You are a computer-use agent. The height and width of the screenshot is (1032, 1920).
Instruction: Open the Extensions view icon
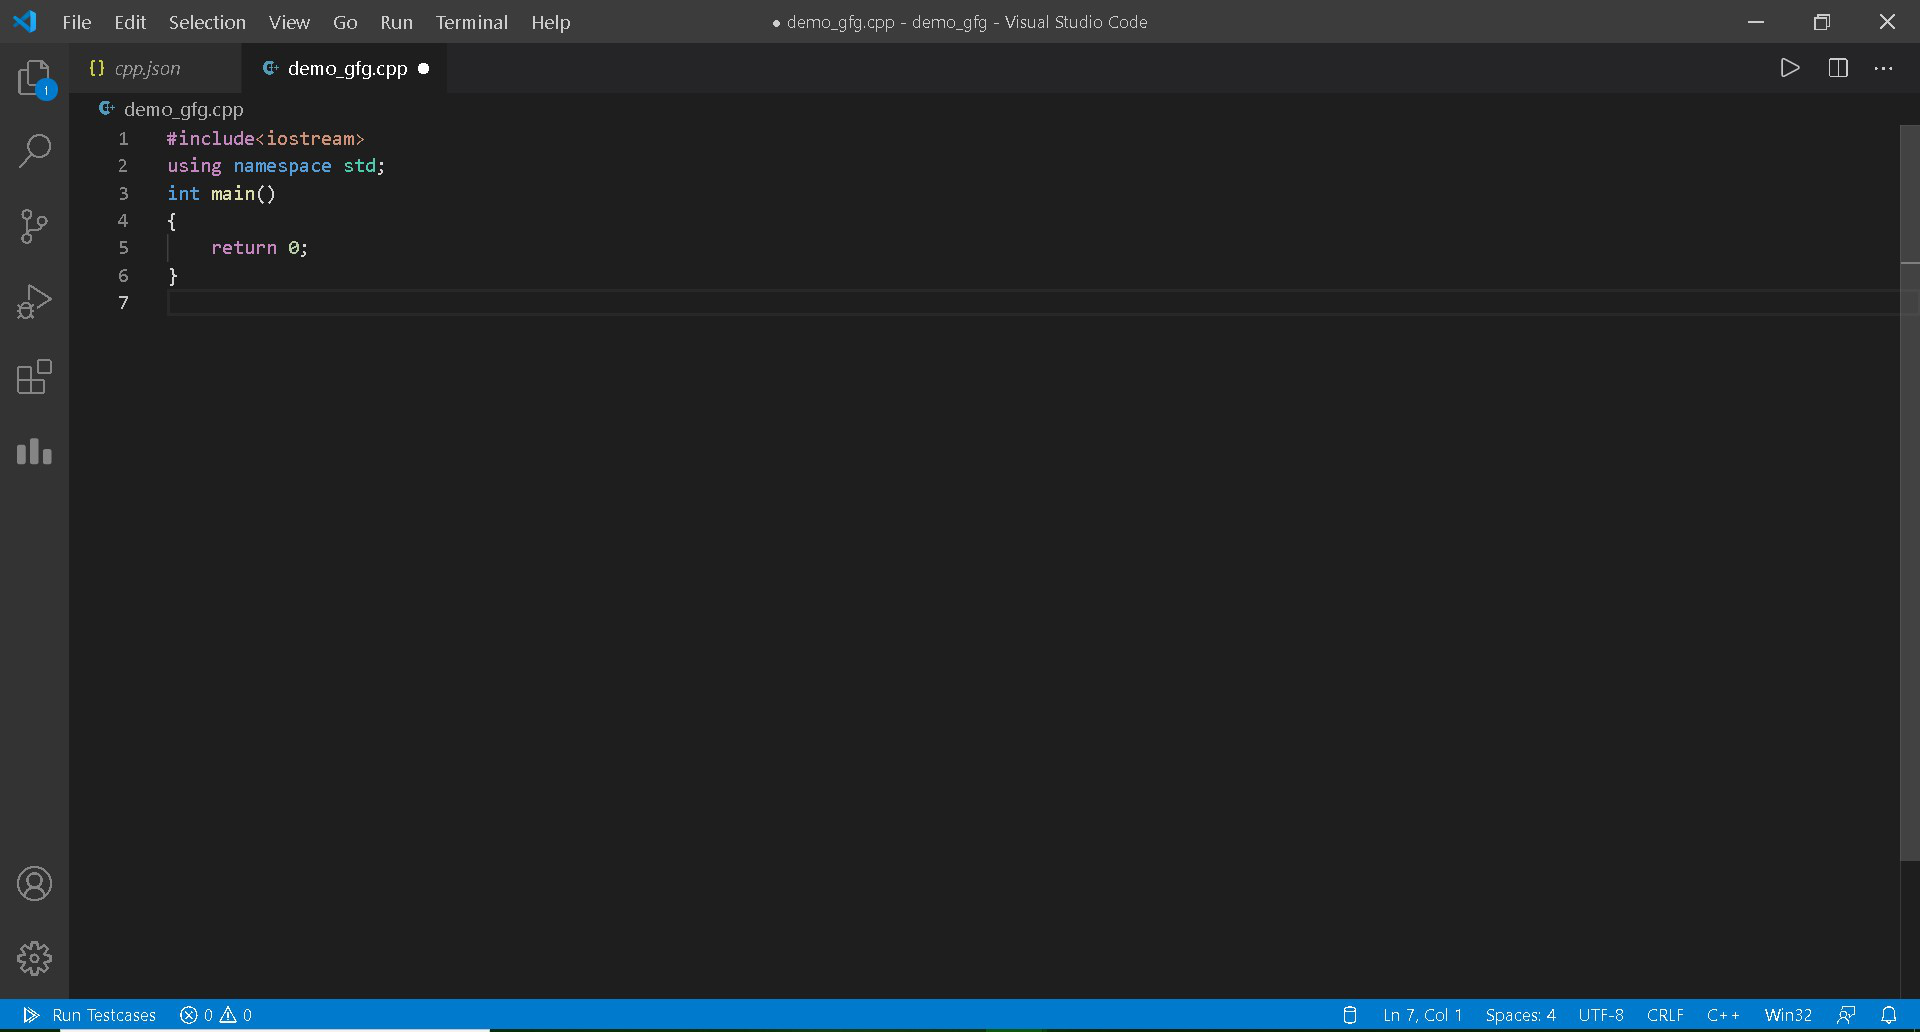click(x=34, y=376)
